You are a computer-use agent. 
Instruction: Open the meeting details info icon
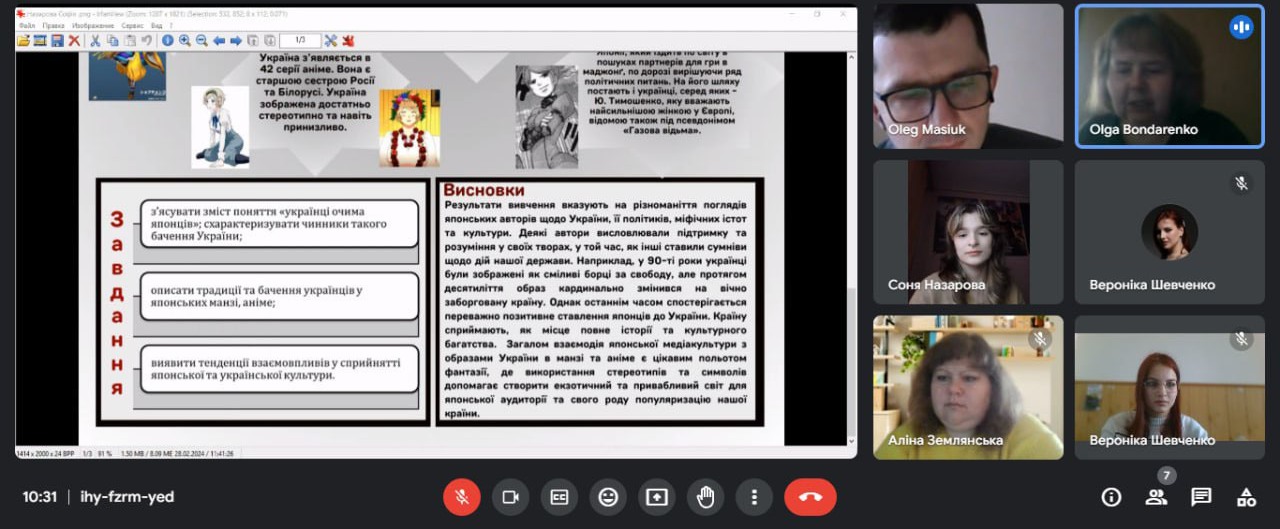tap(1111, 497)
